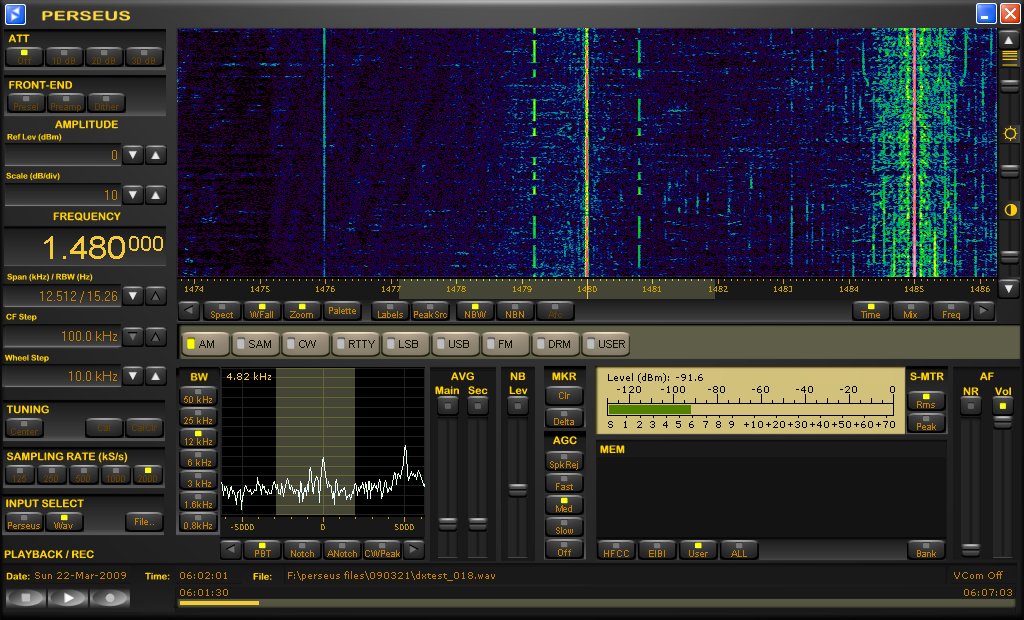Set attenuator to 30 dB
The image size is (1024, 620).
[x=144, y=57]
